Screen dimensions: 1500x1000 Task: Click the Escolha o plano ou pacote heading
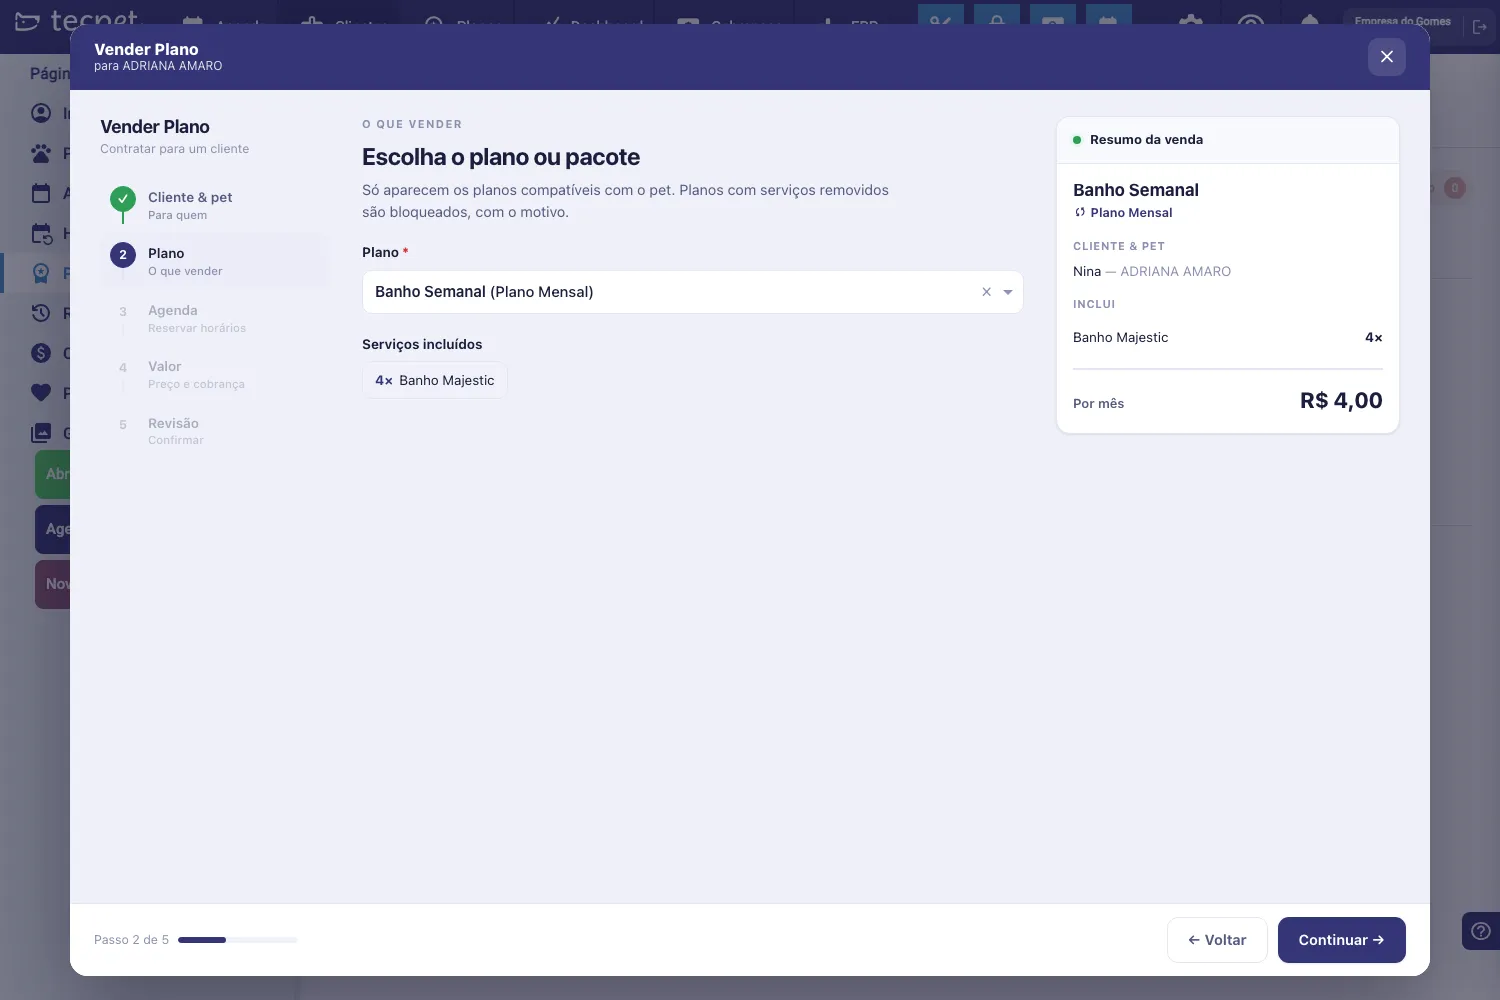[501, 157]
